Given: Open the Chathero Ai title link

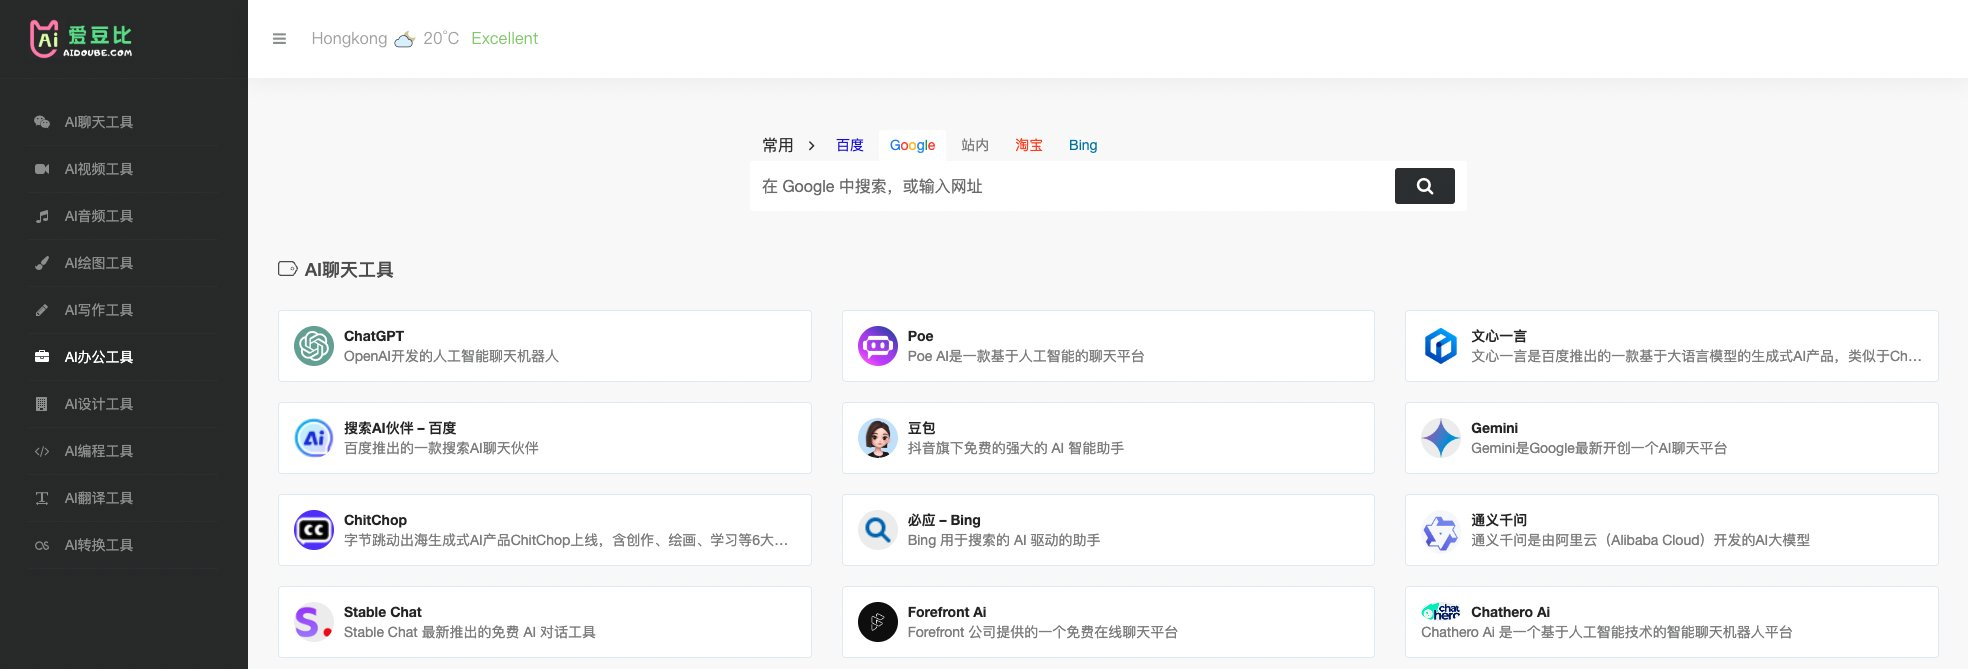Looking at the screenshot, I should pyautogui.click(x=1511, y=612).
